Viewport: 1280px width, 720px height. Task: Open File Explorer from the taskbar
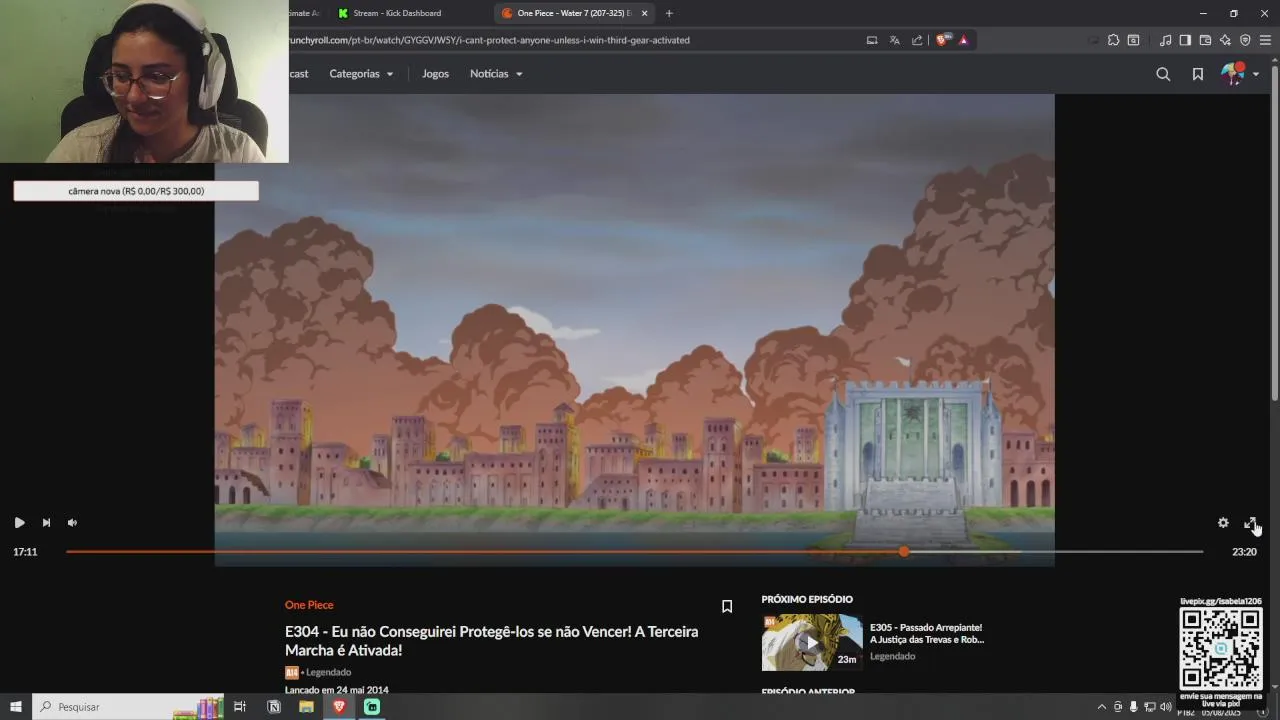(306, 707)
